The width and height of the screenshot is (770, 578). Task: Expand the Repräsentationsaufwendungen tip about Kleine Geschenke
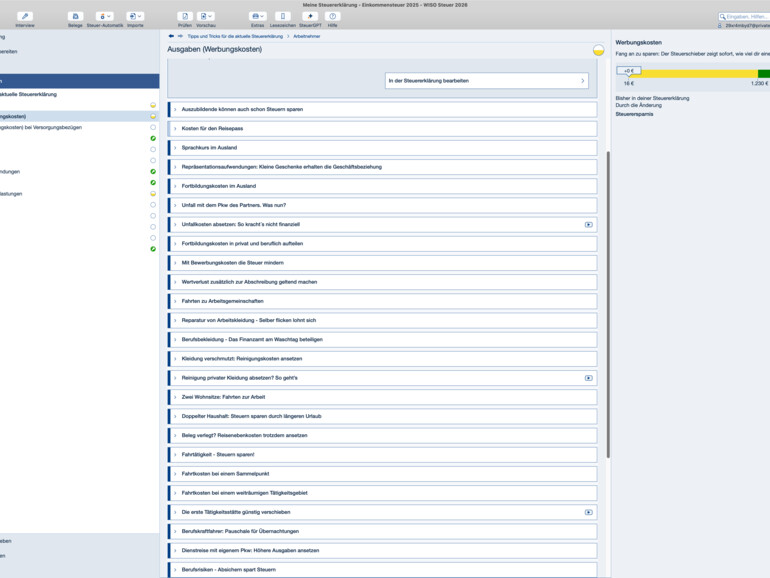coord(383,167)
